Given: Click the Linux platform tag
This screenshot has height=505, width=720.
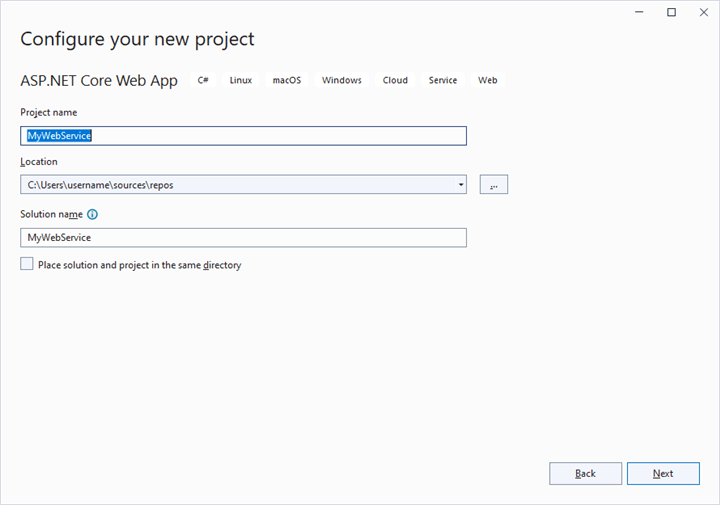Looking at the screenshot, I should point(241,80).
